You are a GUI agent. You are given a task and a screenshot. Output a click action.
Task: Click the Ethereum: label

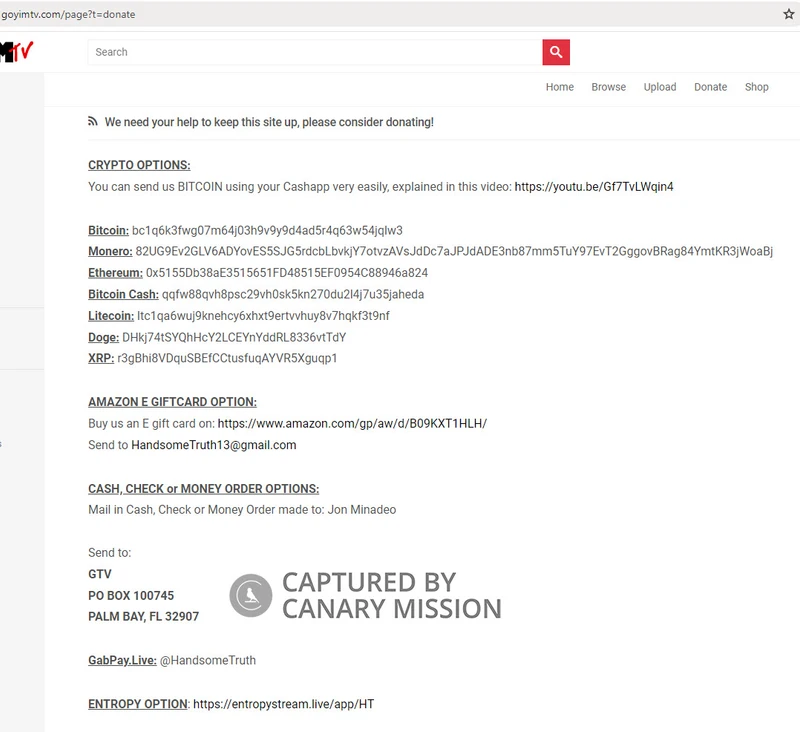(x=115, y=273)
